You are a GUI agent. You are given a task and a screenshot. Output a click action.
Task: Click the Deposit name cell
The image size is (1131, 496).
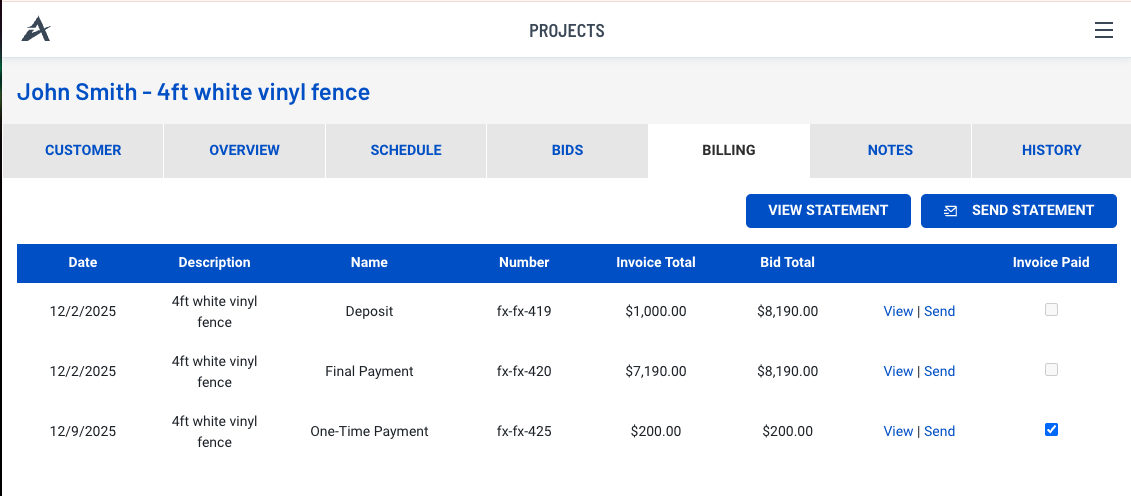point(369,311)
